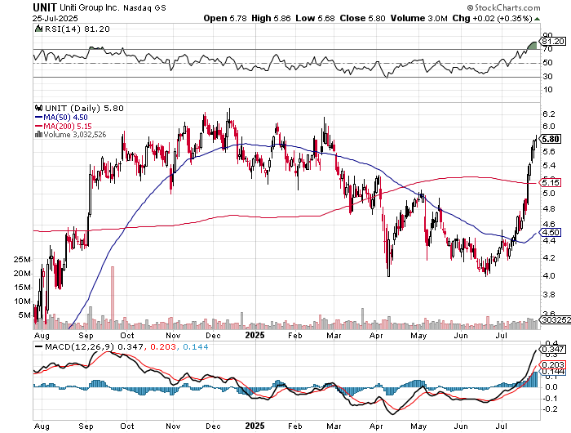Click the 5M volume axis label
The image size is (571, 433).
click(24, 315)
